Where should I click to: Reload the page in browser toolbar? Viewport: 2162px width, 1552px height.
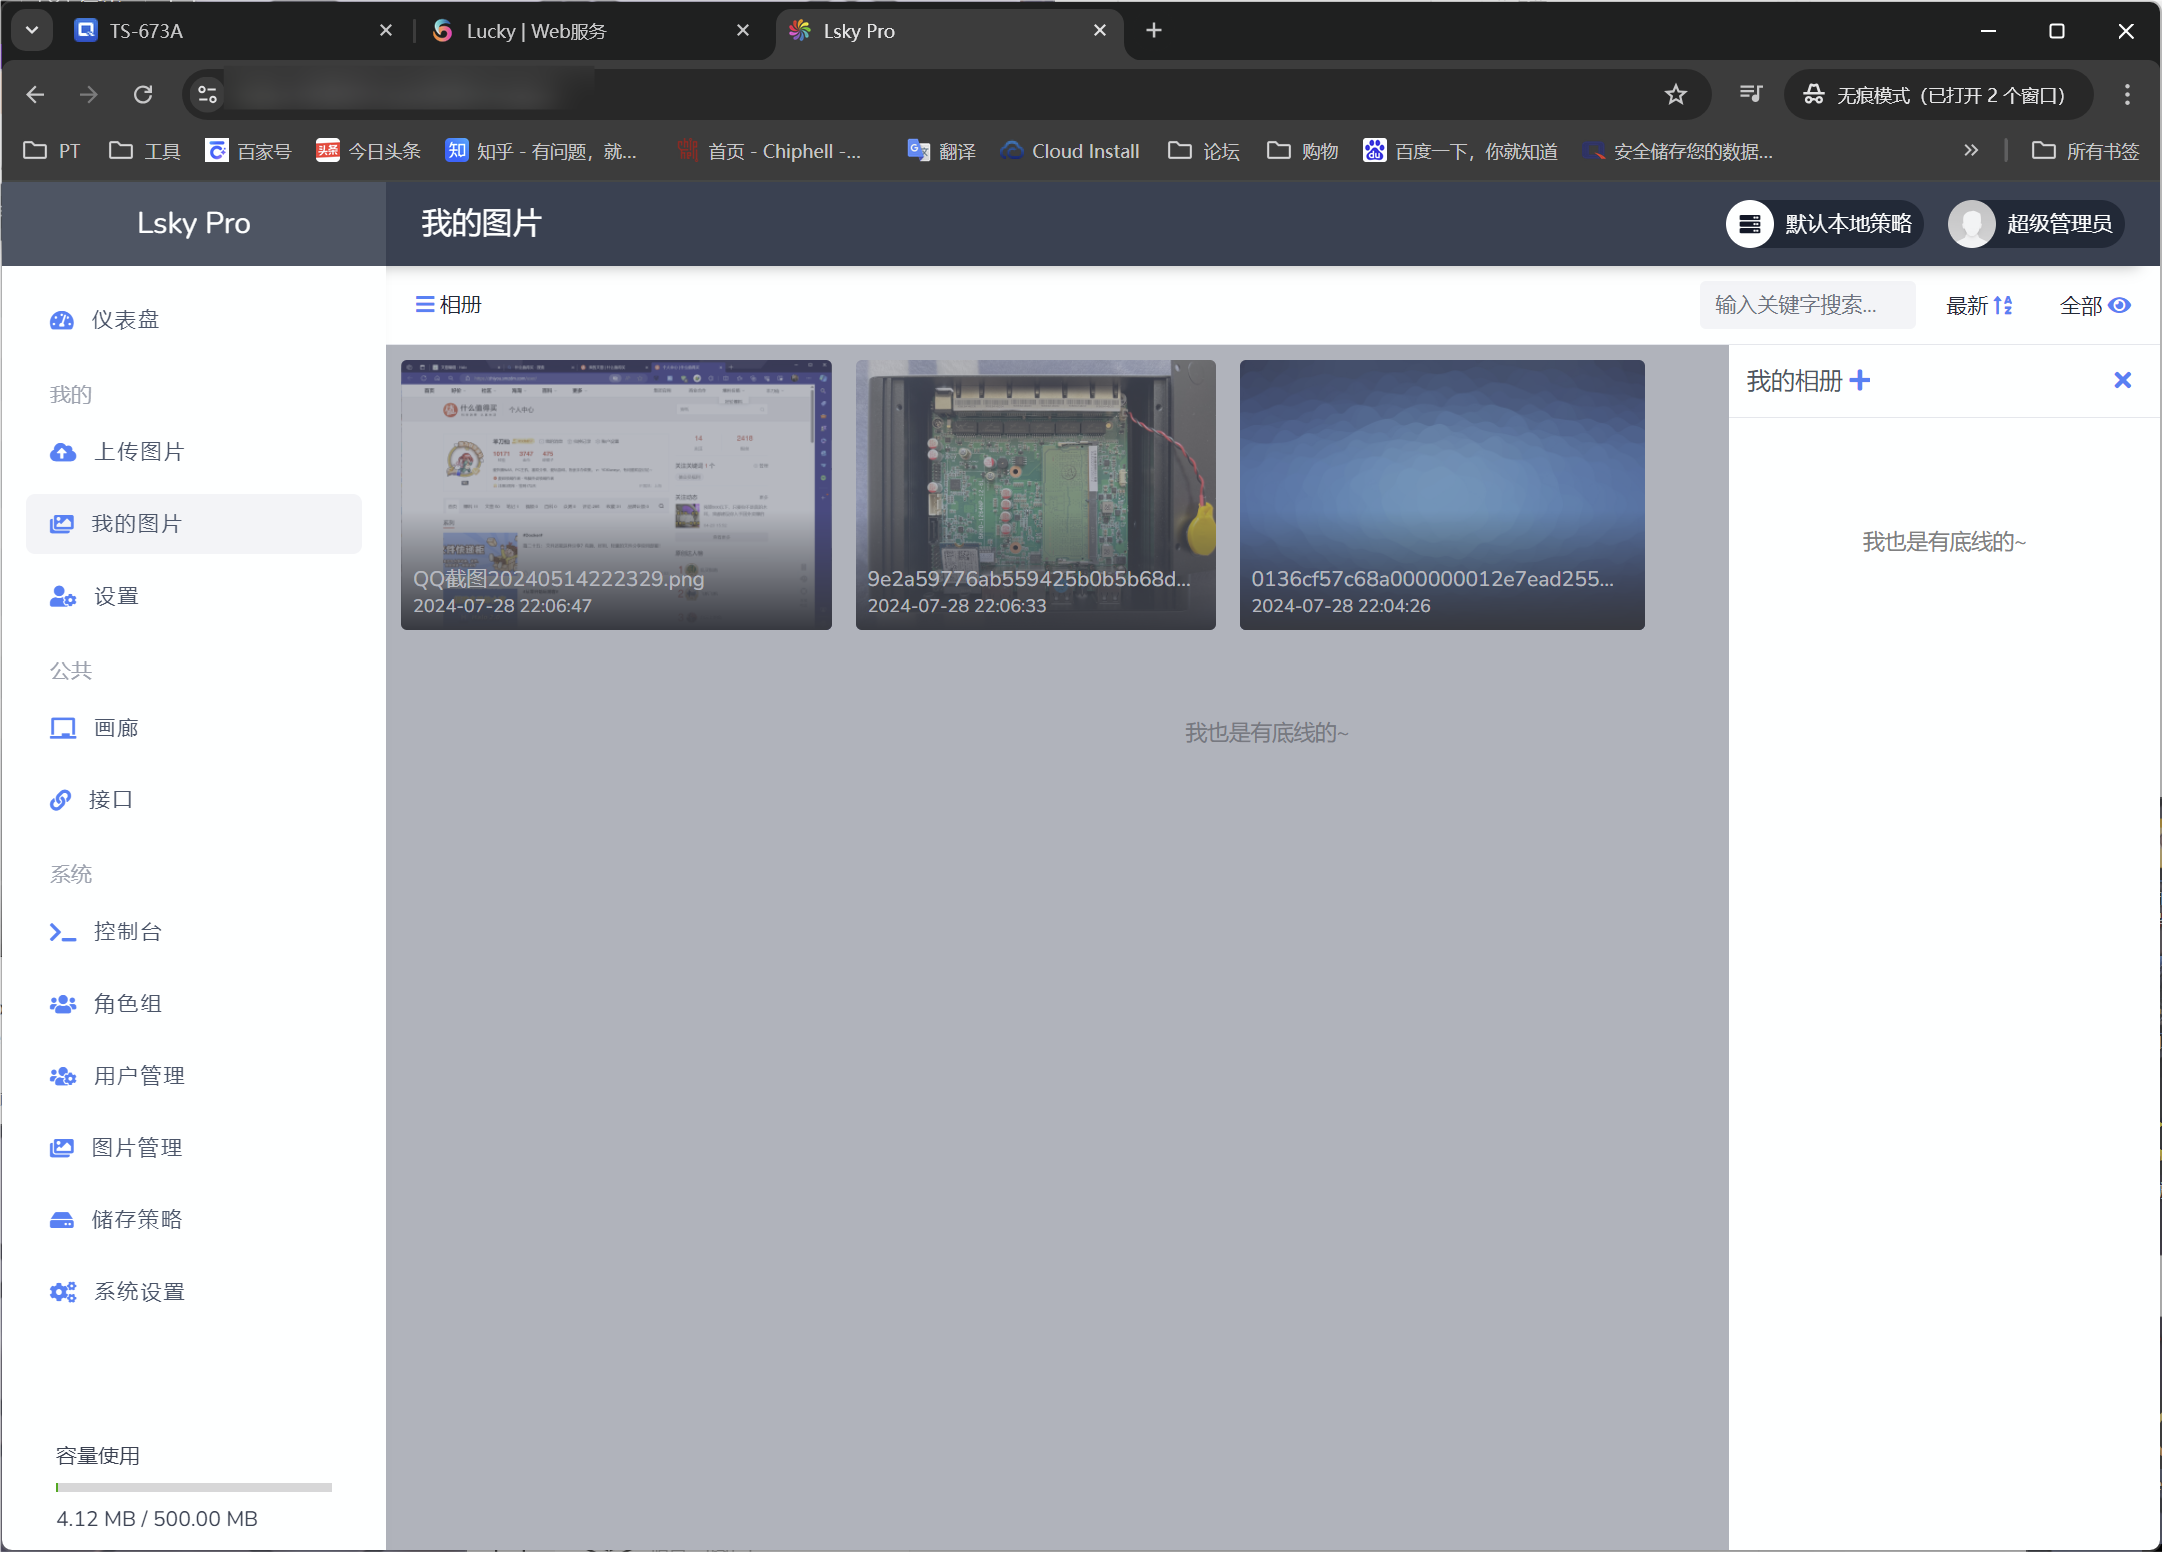143,94
